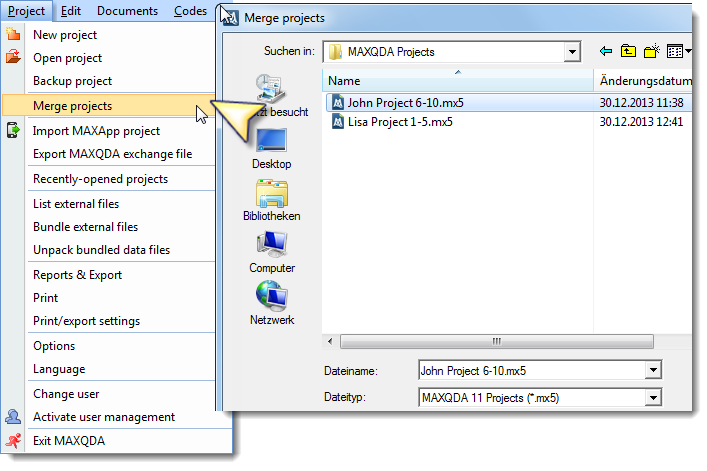Click the Open project folder icon
The height and width of the screenshot is (471, 707).
coord(13,57)
